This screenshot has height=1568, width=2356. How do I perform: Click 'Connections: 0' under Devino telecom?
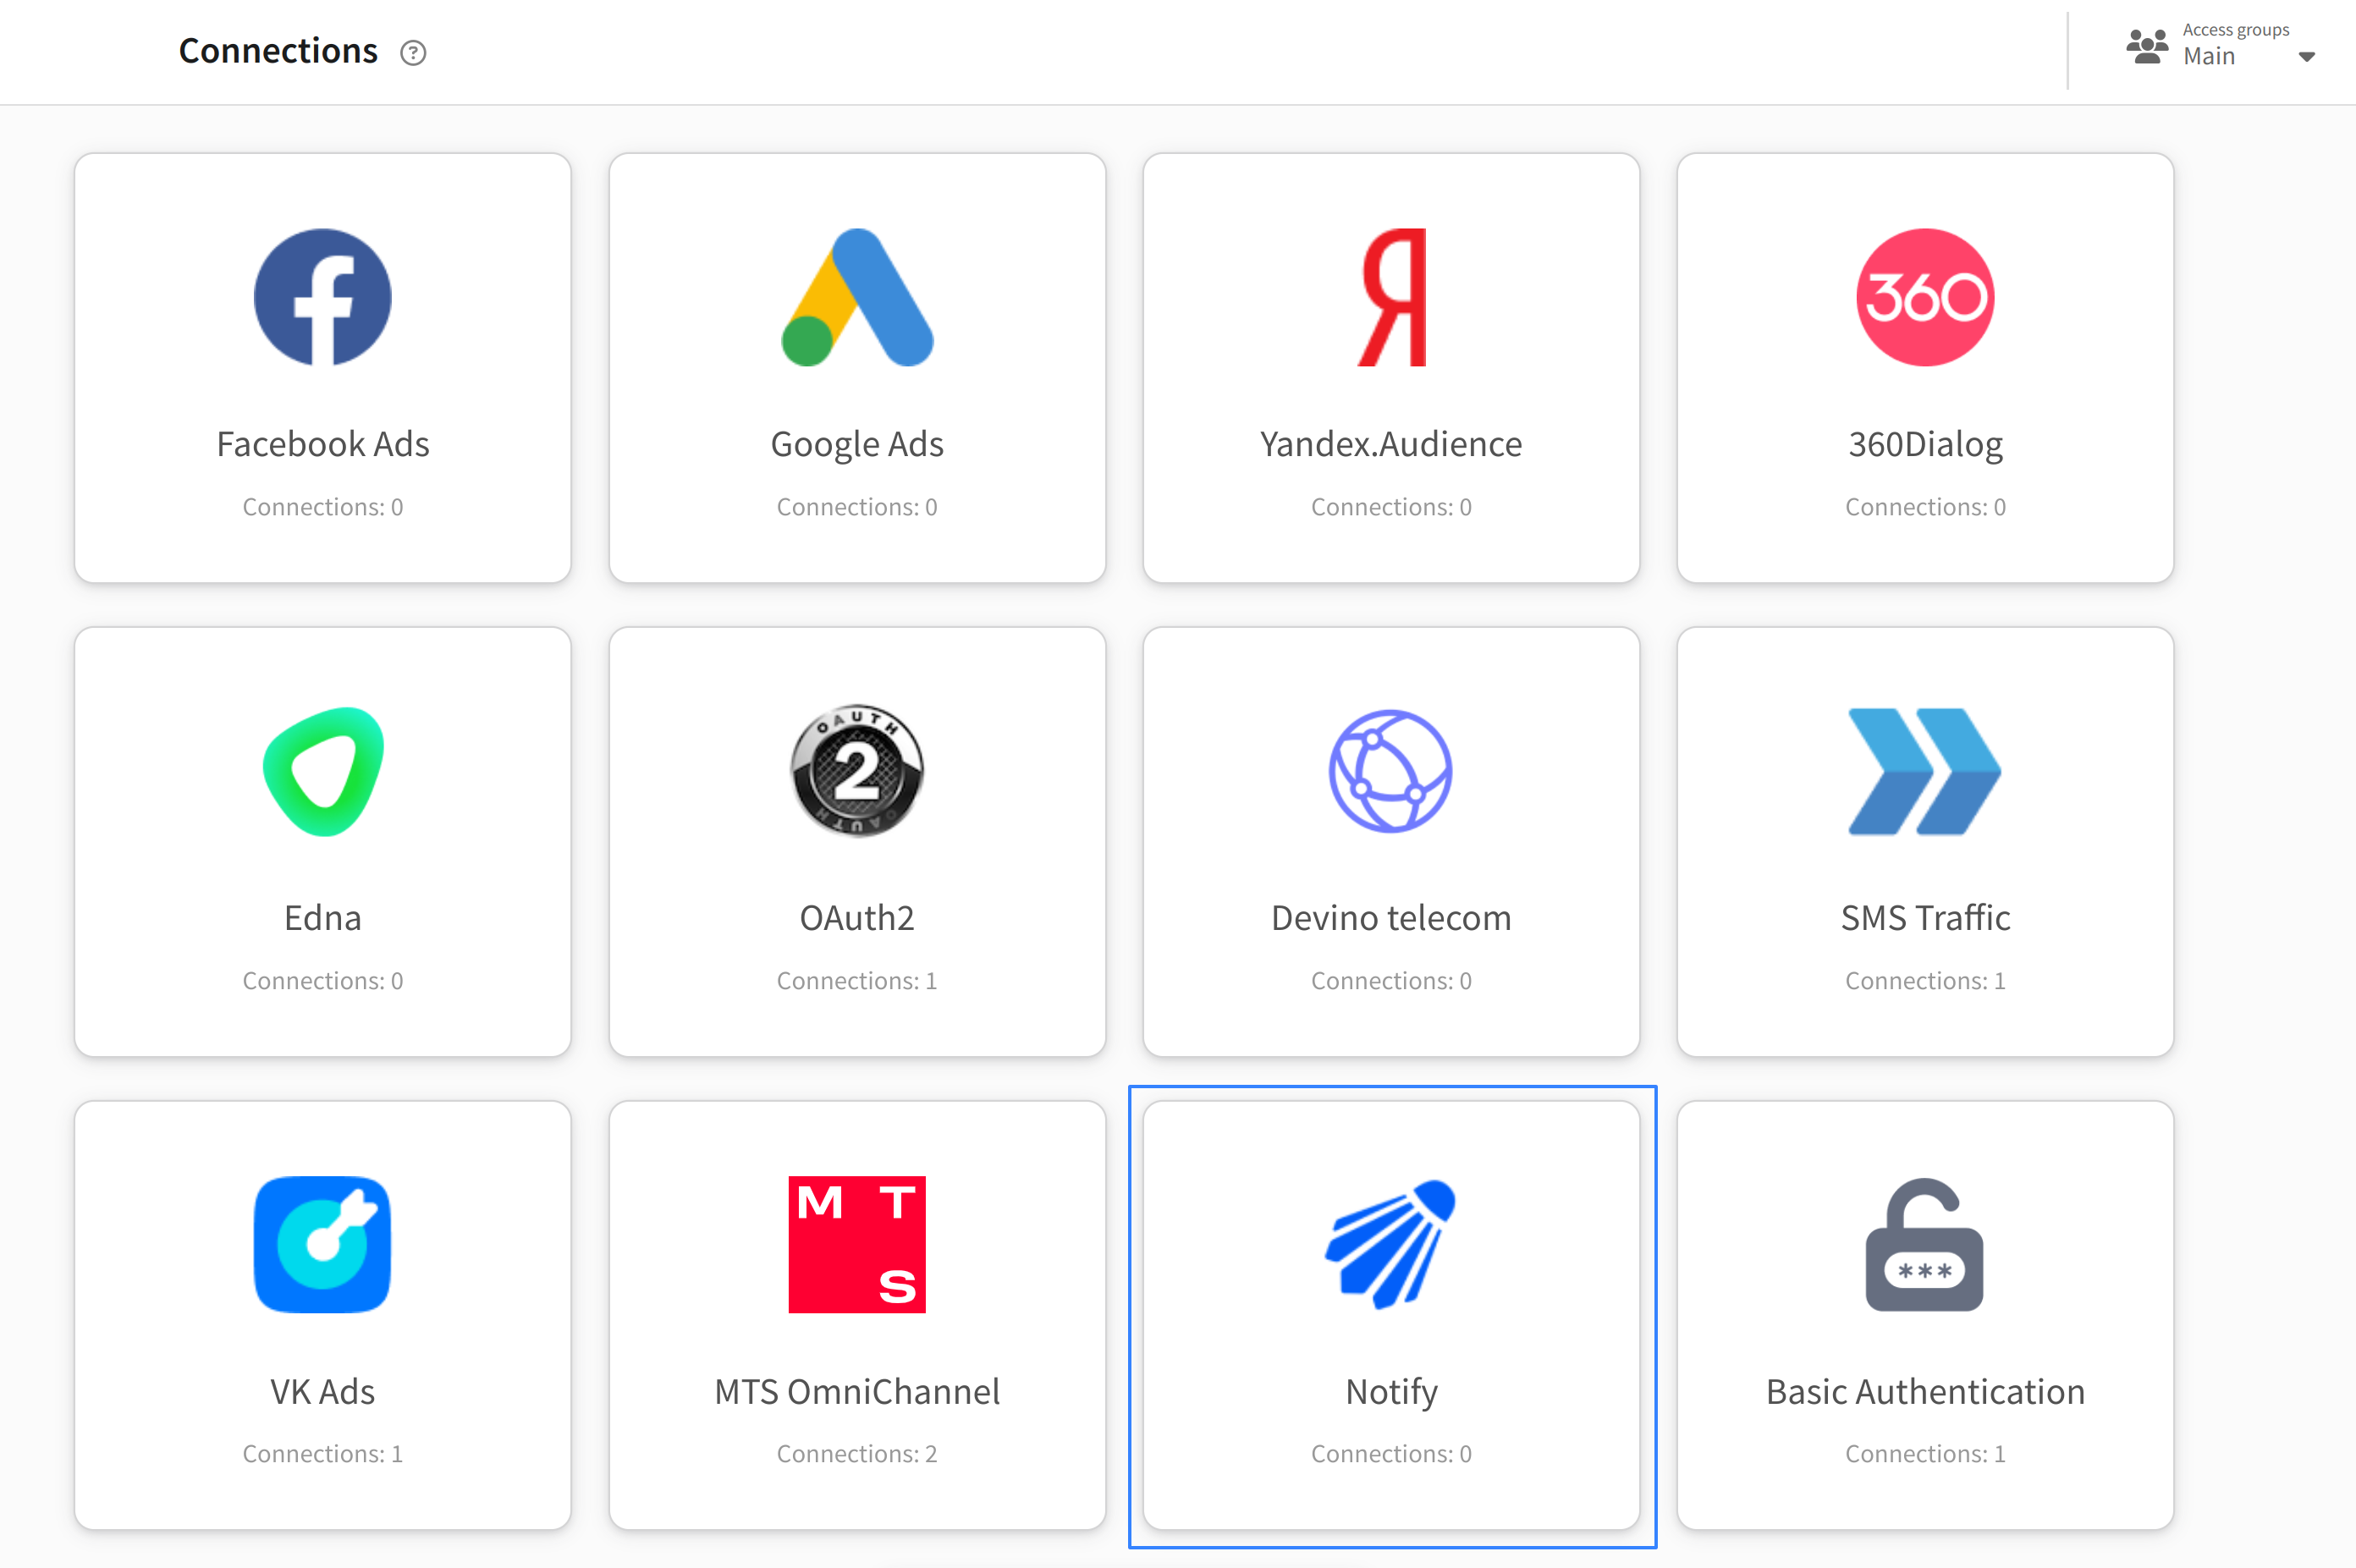pos(1391,981)
